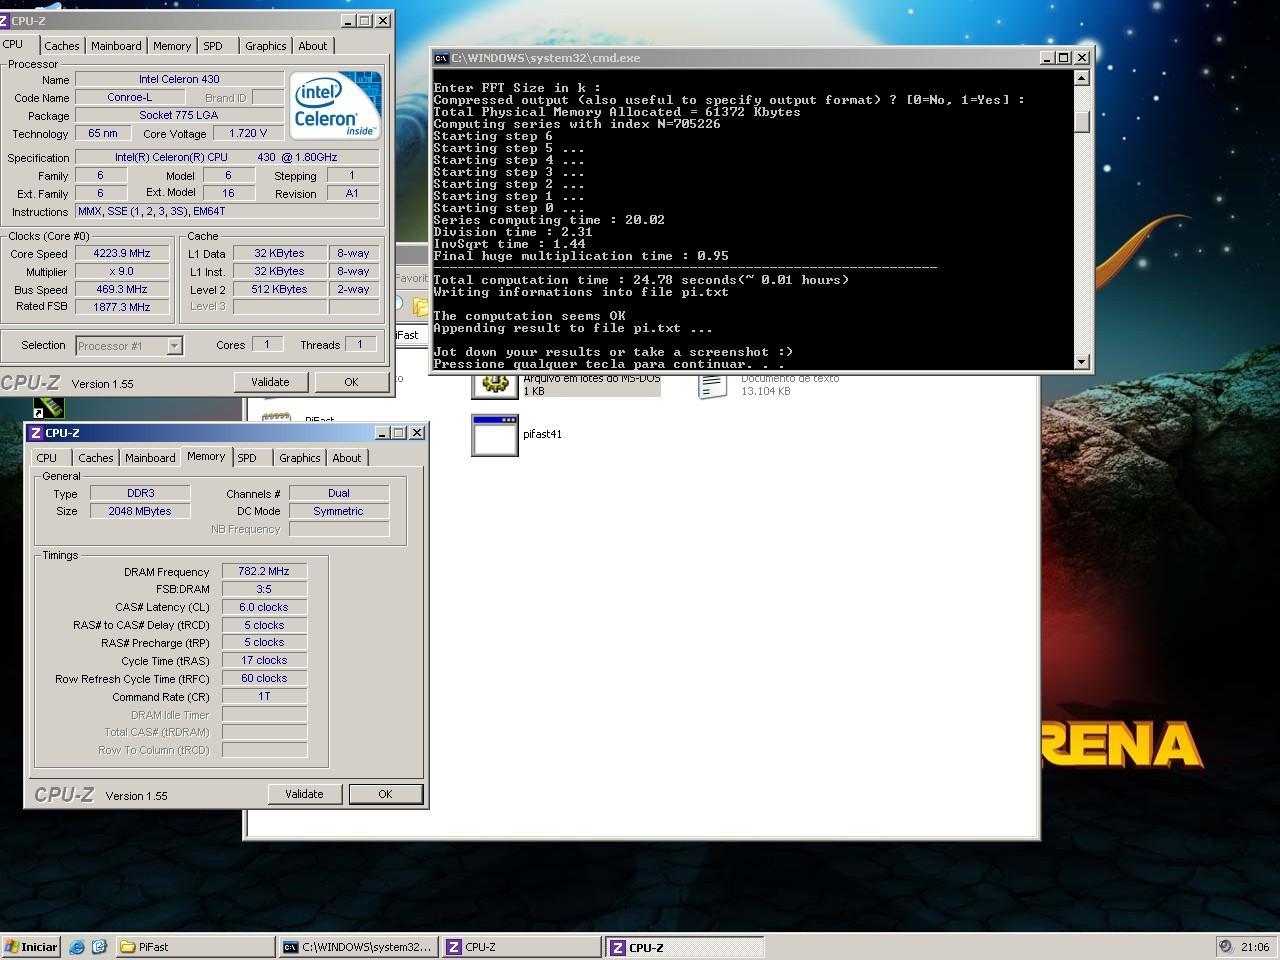The width and height of the screenshot is (1280, 960).
Task: Click the Conroe-L code name field
Action: (130, 97)
